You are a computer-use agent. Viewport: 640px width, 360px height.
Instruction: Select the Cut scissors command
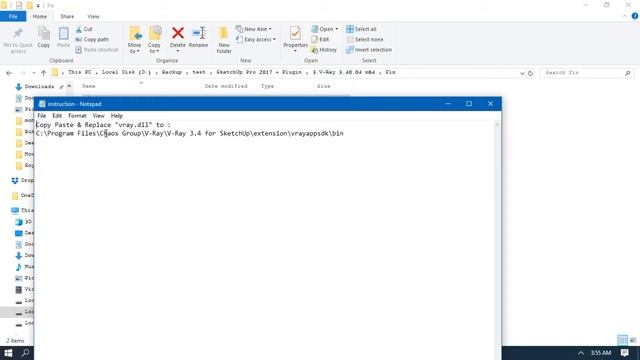click(84, 29)
